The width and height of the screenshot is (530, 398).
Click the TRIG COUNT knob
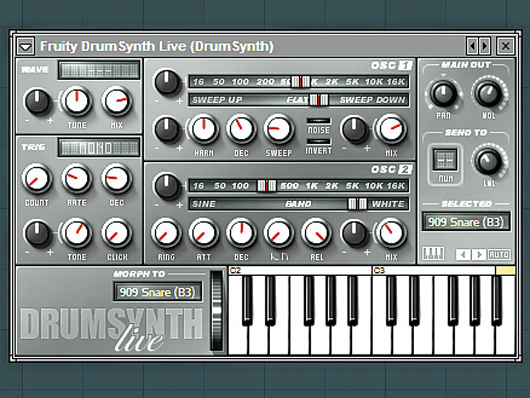coord(37,179)
